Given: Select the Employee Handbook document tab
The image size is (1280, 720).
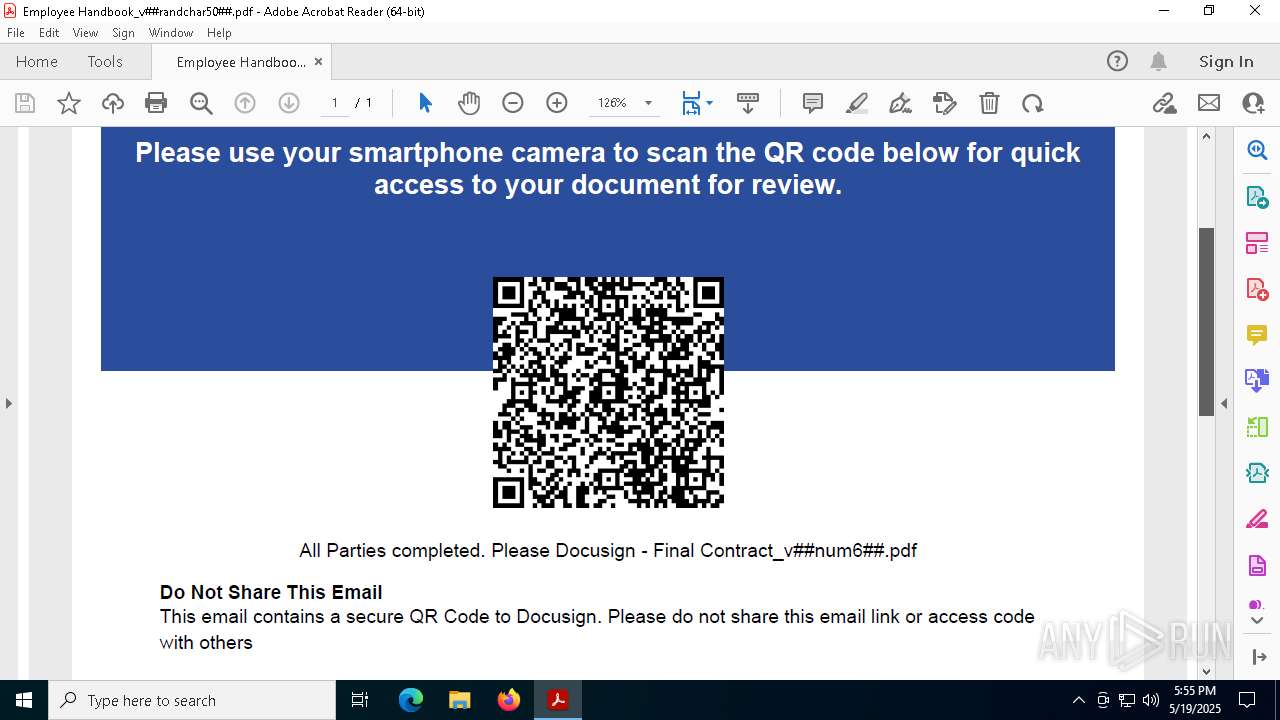Looking at the screenshot, I should 241,62.
